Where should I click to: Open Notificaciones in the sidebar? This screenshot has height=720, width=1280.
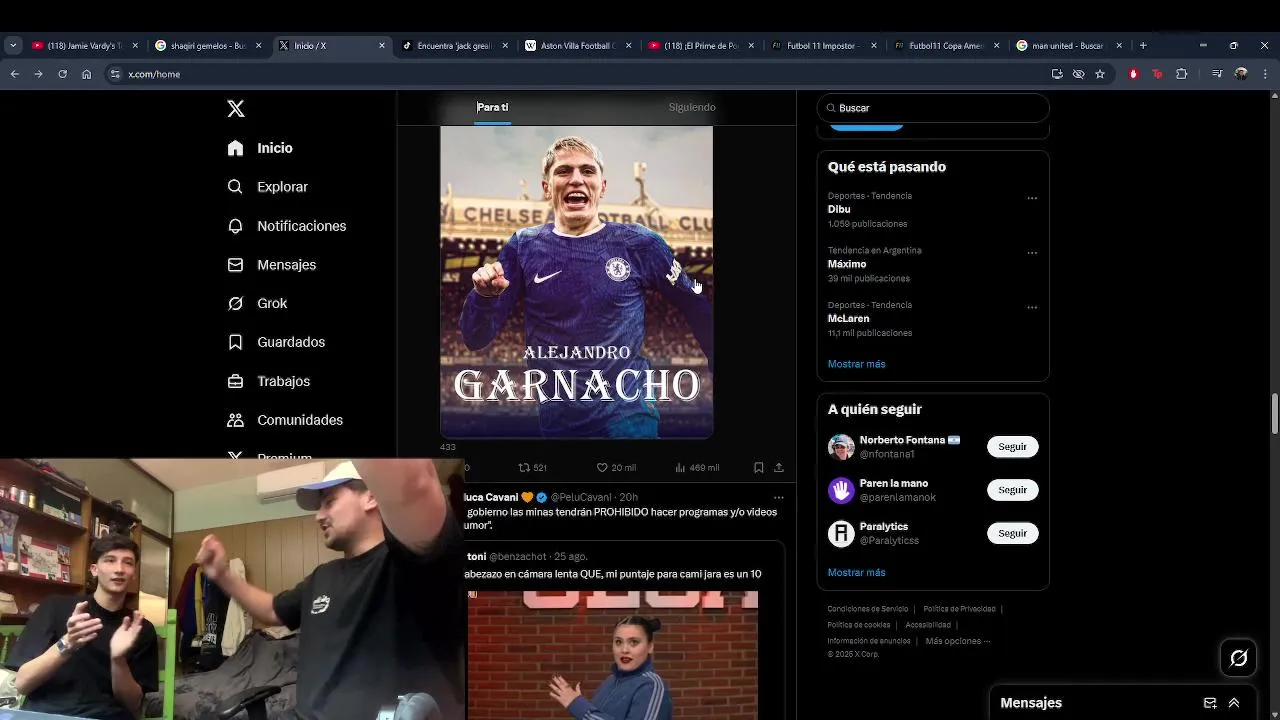[x=286, y=226]
